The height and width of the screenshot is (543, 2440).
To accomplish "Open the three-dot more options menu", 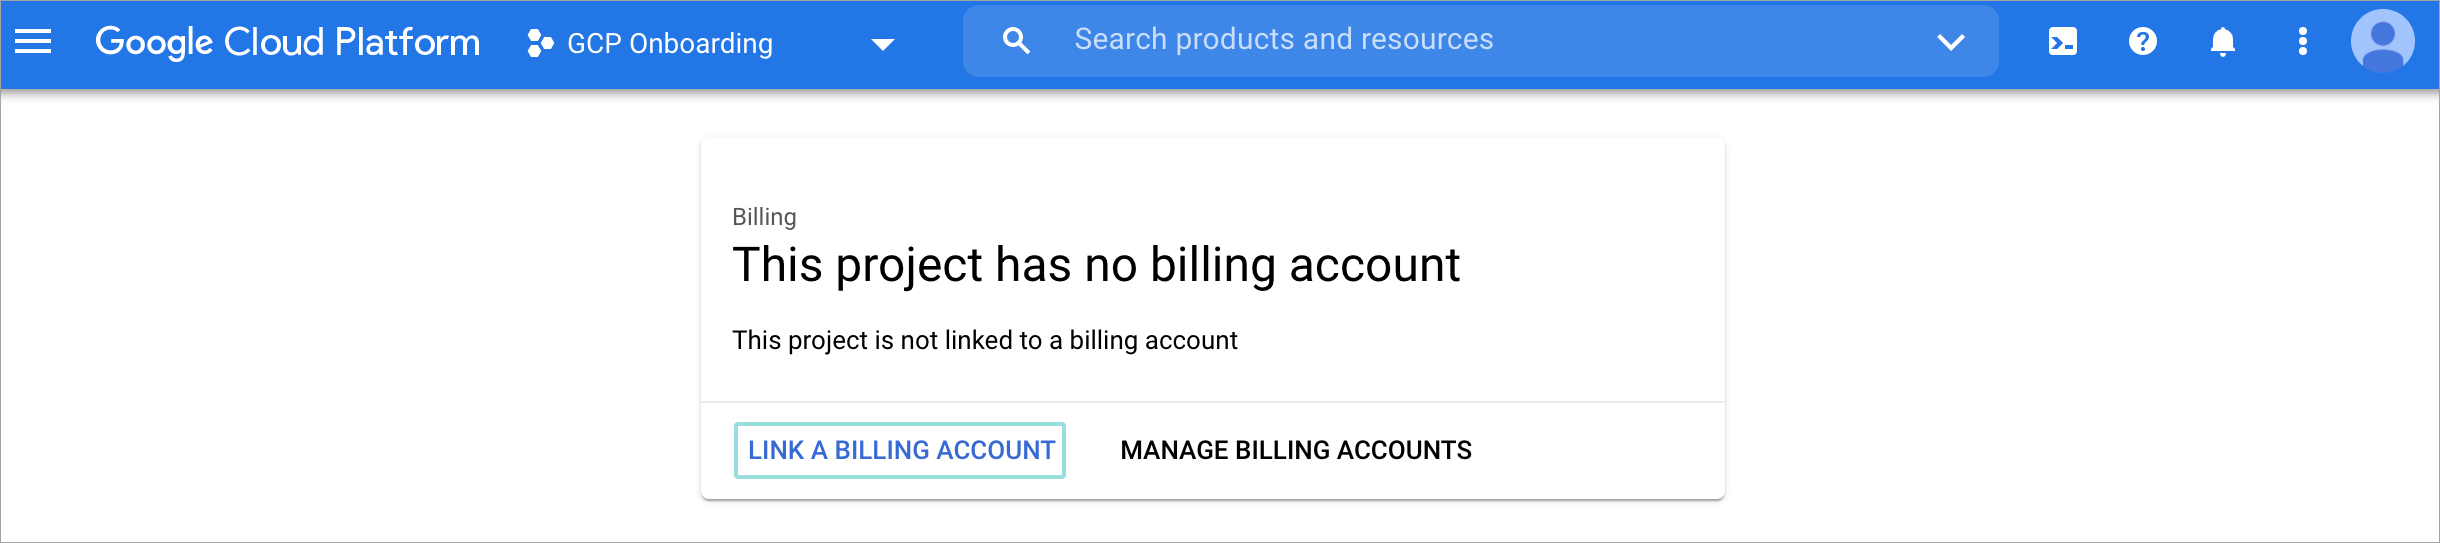I will [2302, 42].
